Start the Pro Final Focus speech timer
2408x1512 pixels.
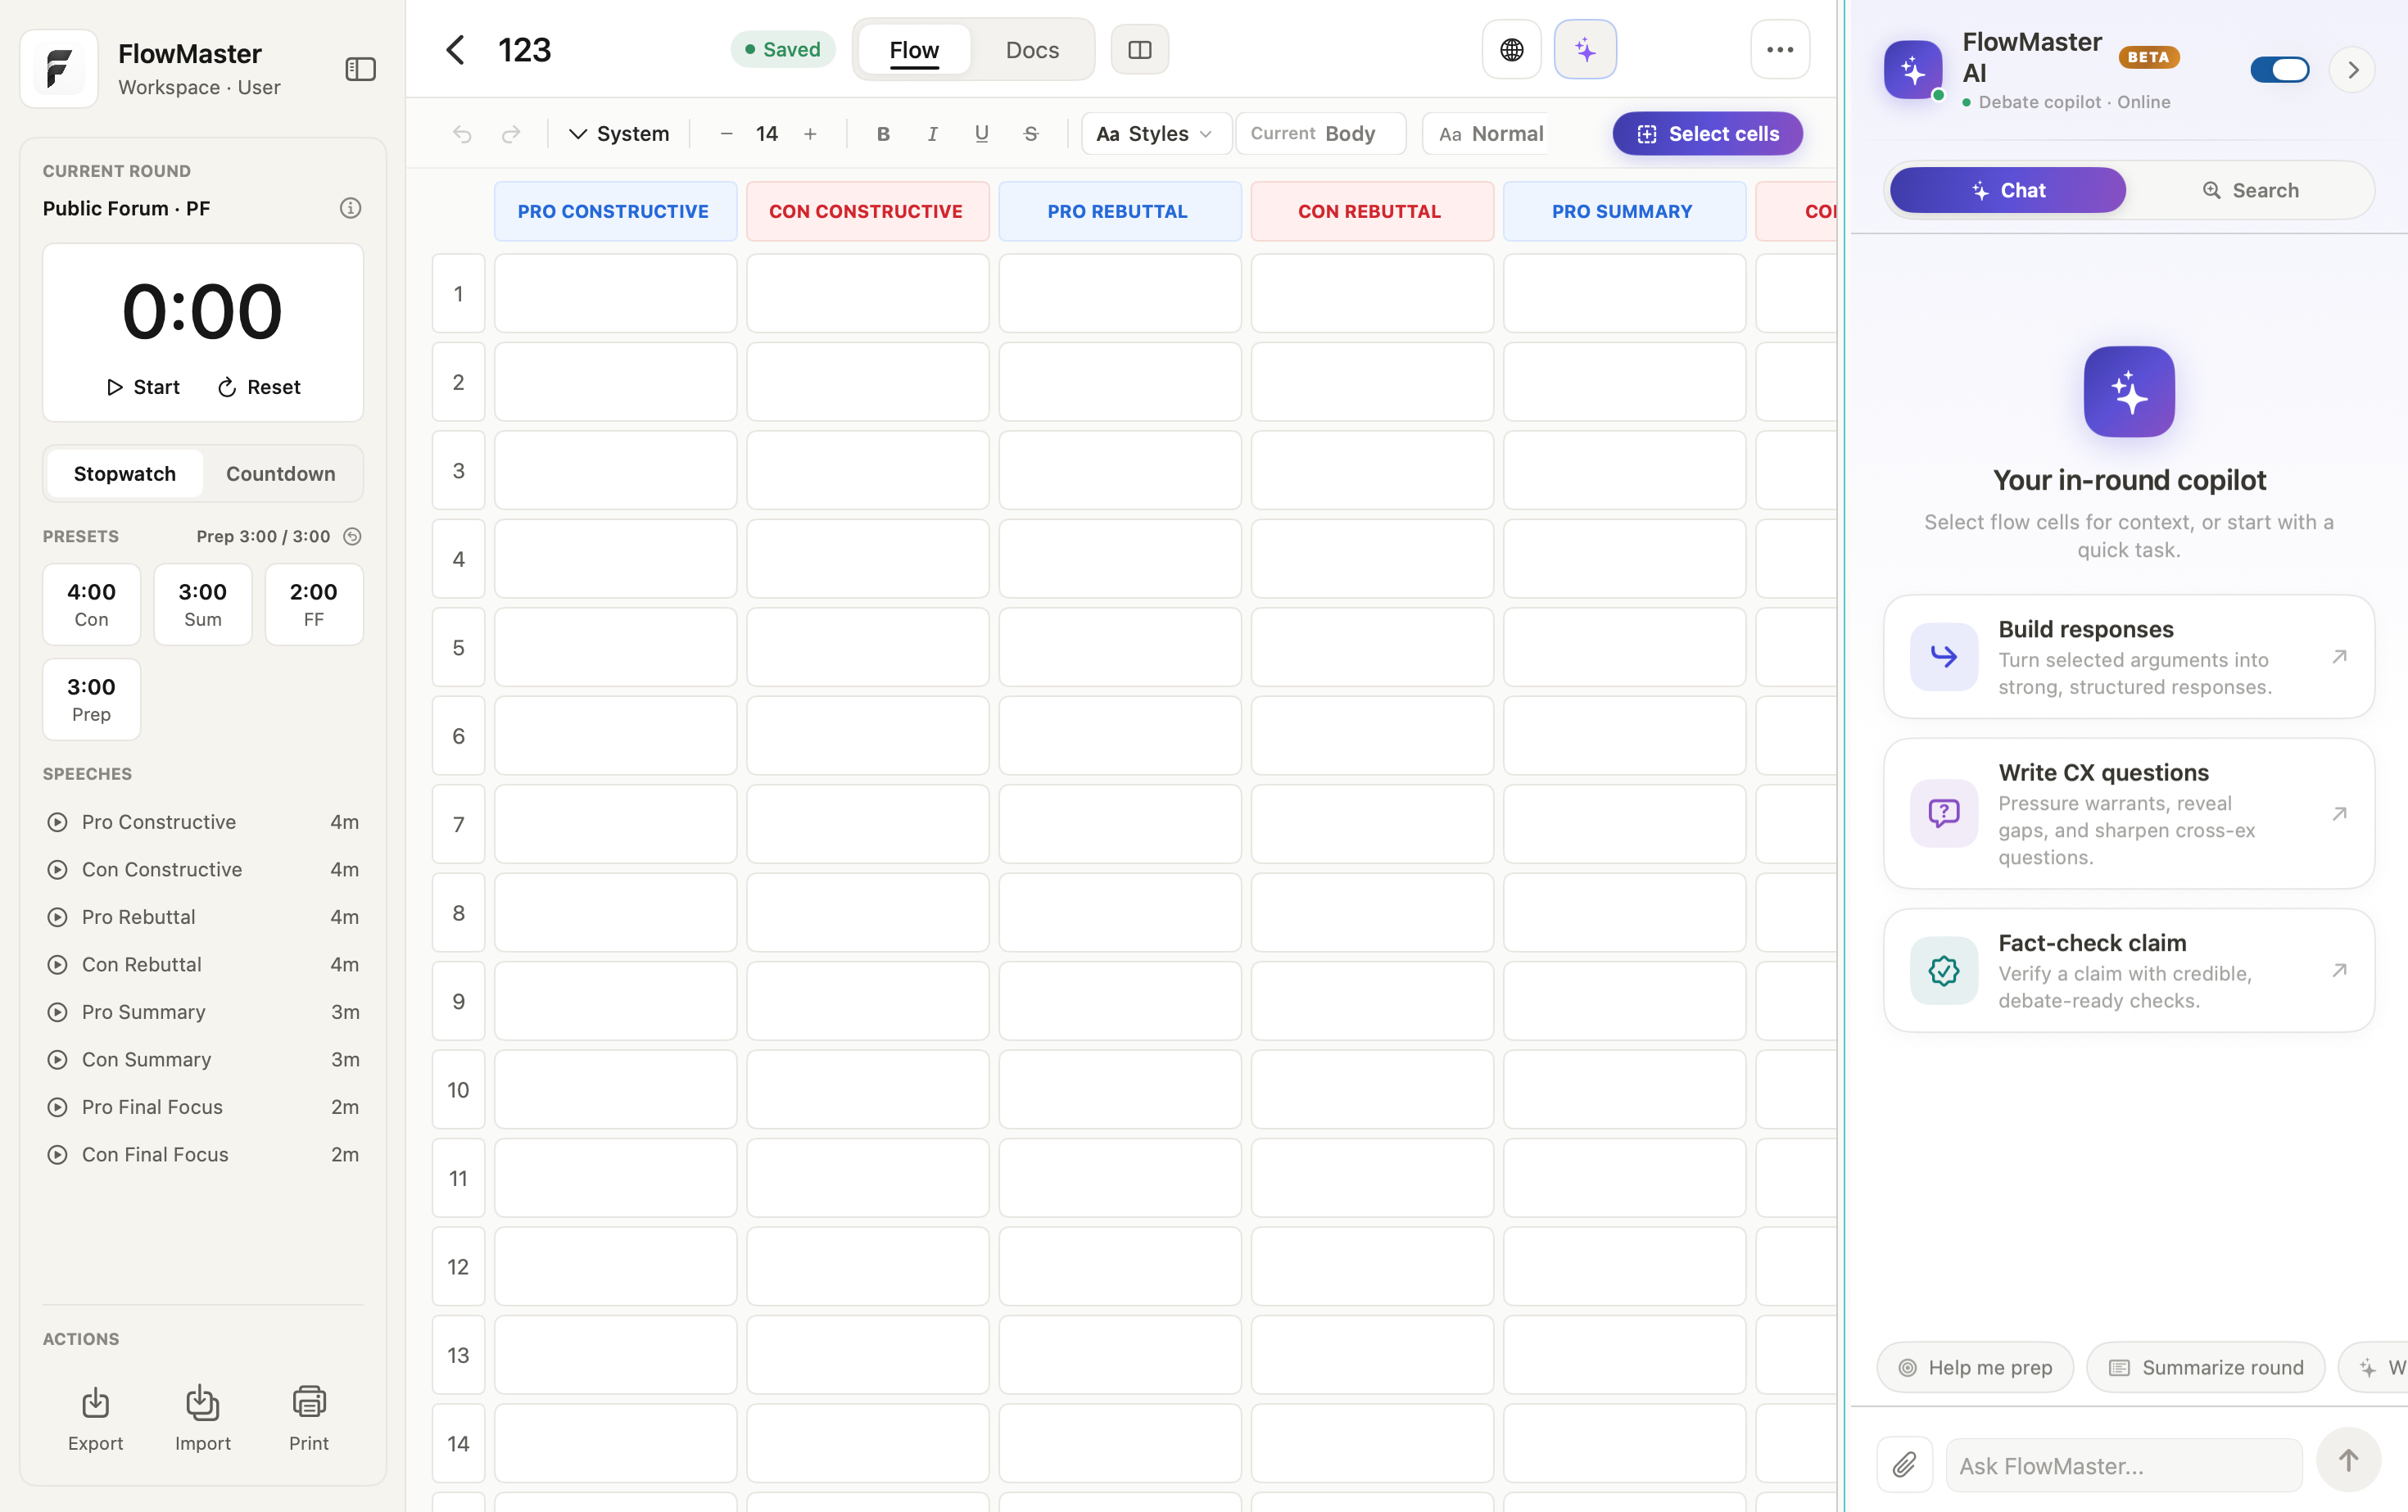pos(58,1107)
